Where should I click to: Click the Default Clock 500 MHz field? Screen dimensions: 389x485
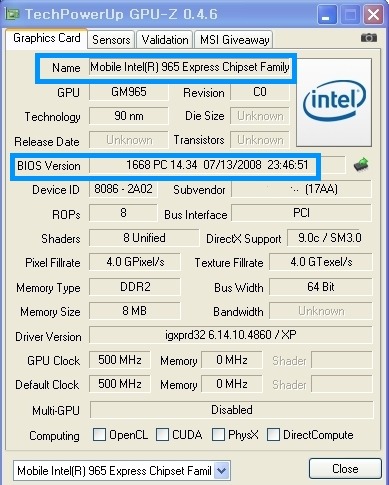120,384
